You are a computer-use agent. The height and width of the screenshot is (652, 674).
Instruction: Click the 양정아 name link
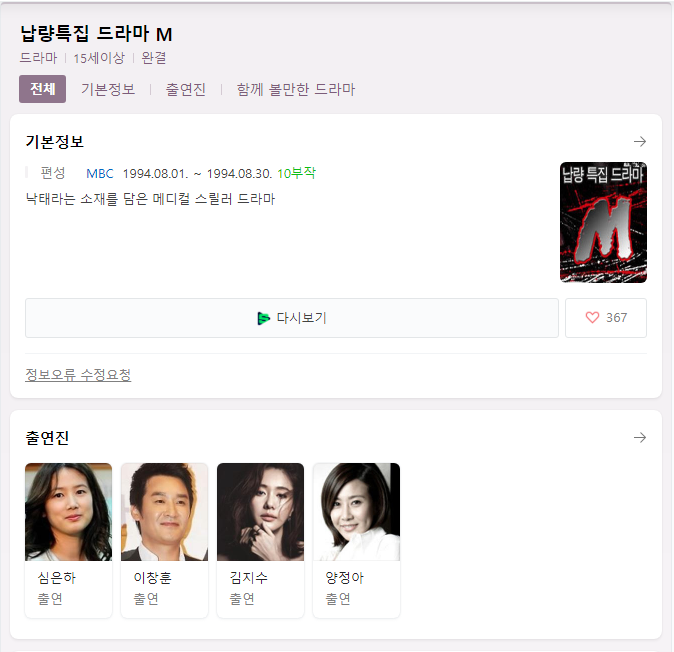tap(344, 578)
